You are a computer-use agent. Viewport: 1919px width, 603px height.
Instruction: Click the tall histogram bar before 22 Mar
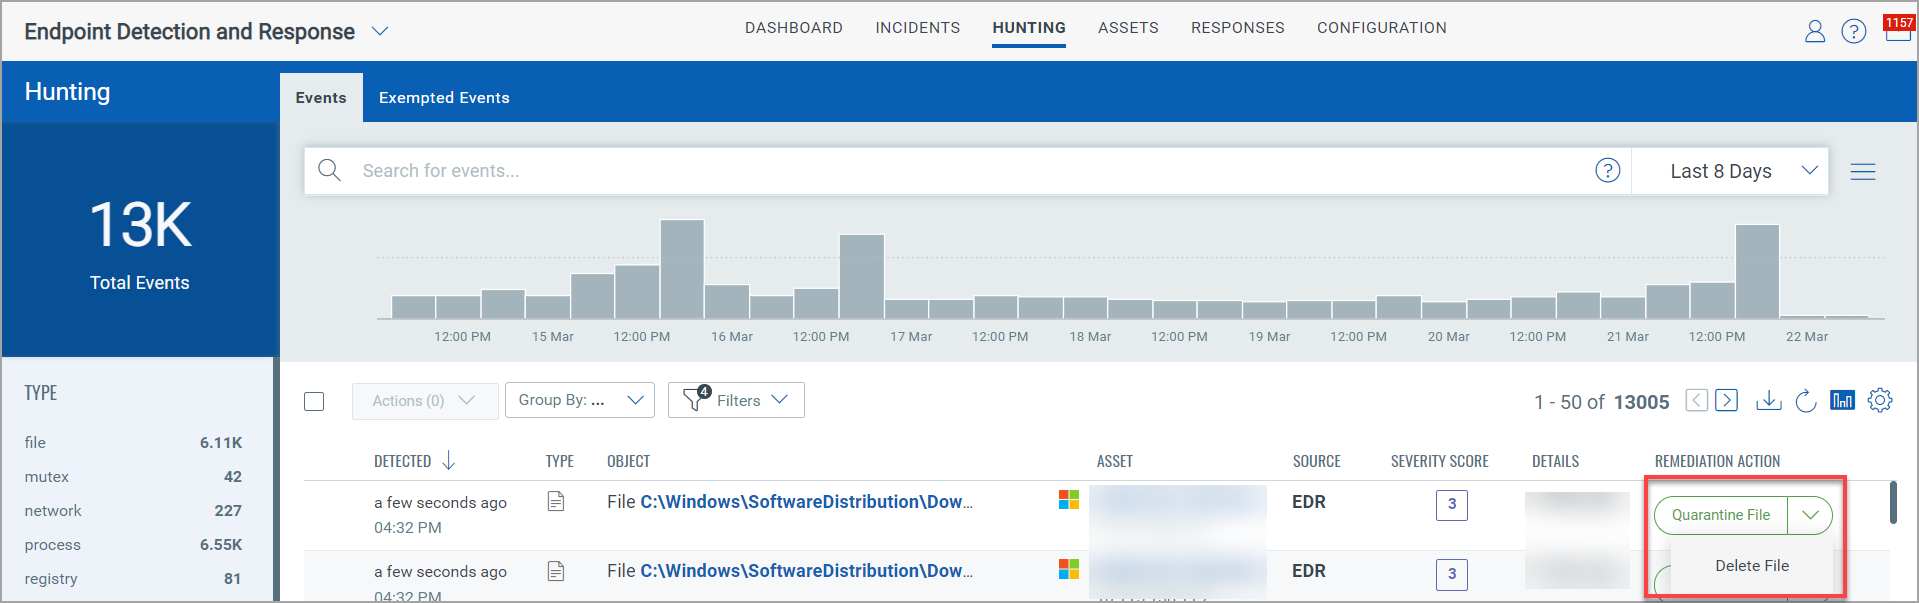click(x=1757, y=272)
